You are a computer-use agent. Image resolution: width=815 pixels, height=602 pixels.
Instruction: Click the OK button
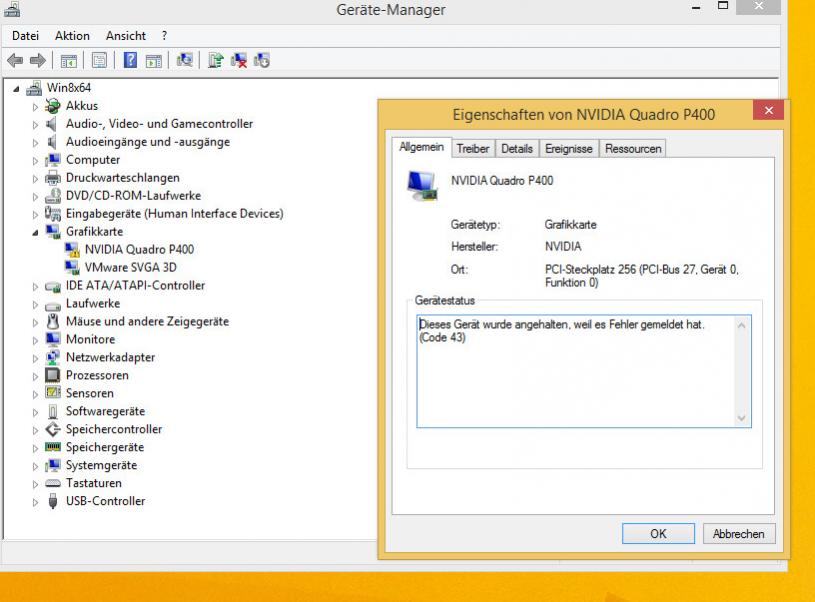(x=658, y=533)
